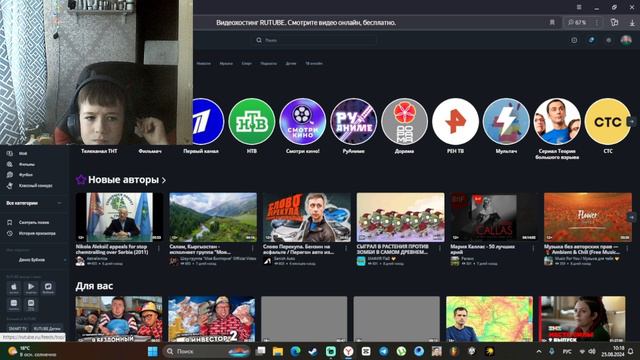Click the Смотреть позже bookmark icon
This screenshot has width=640, height=360.
pos(9,222)
